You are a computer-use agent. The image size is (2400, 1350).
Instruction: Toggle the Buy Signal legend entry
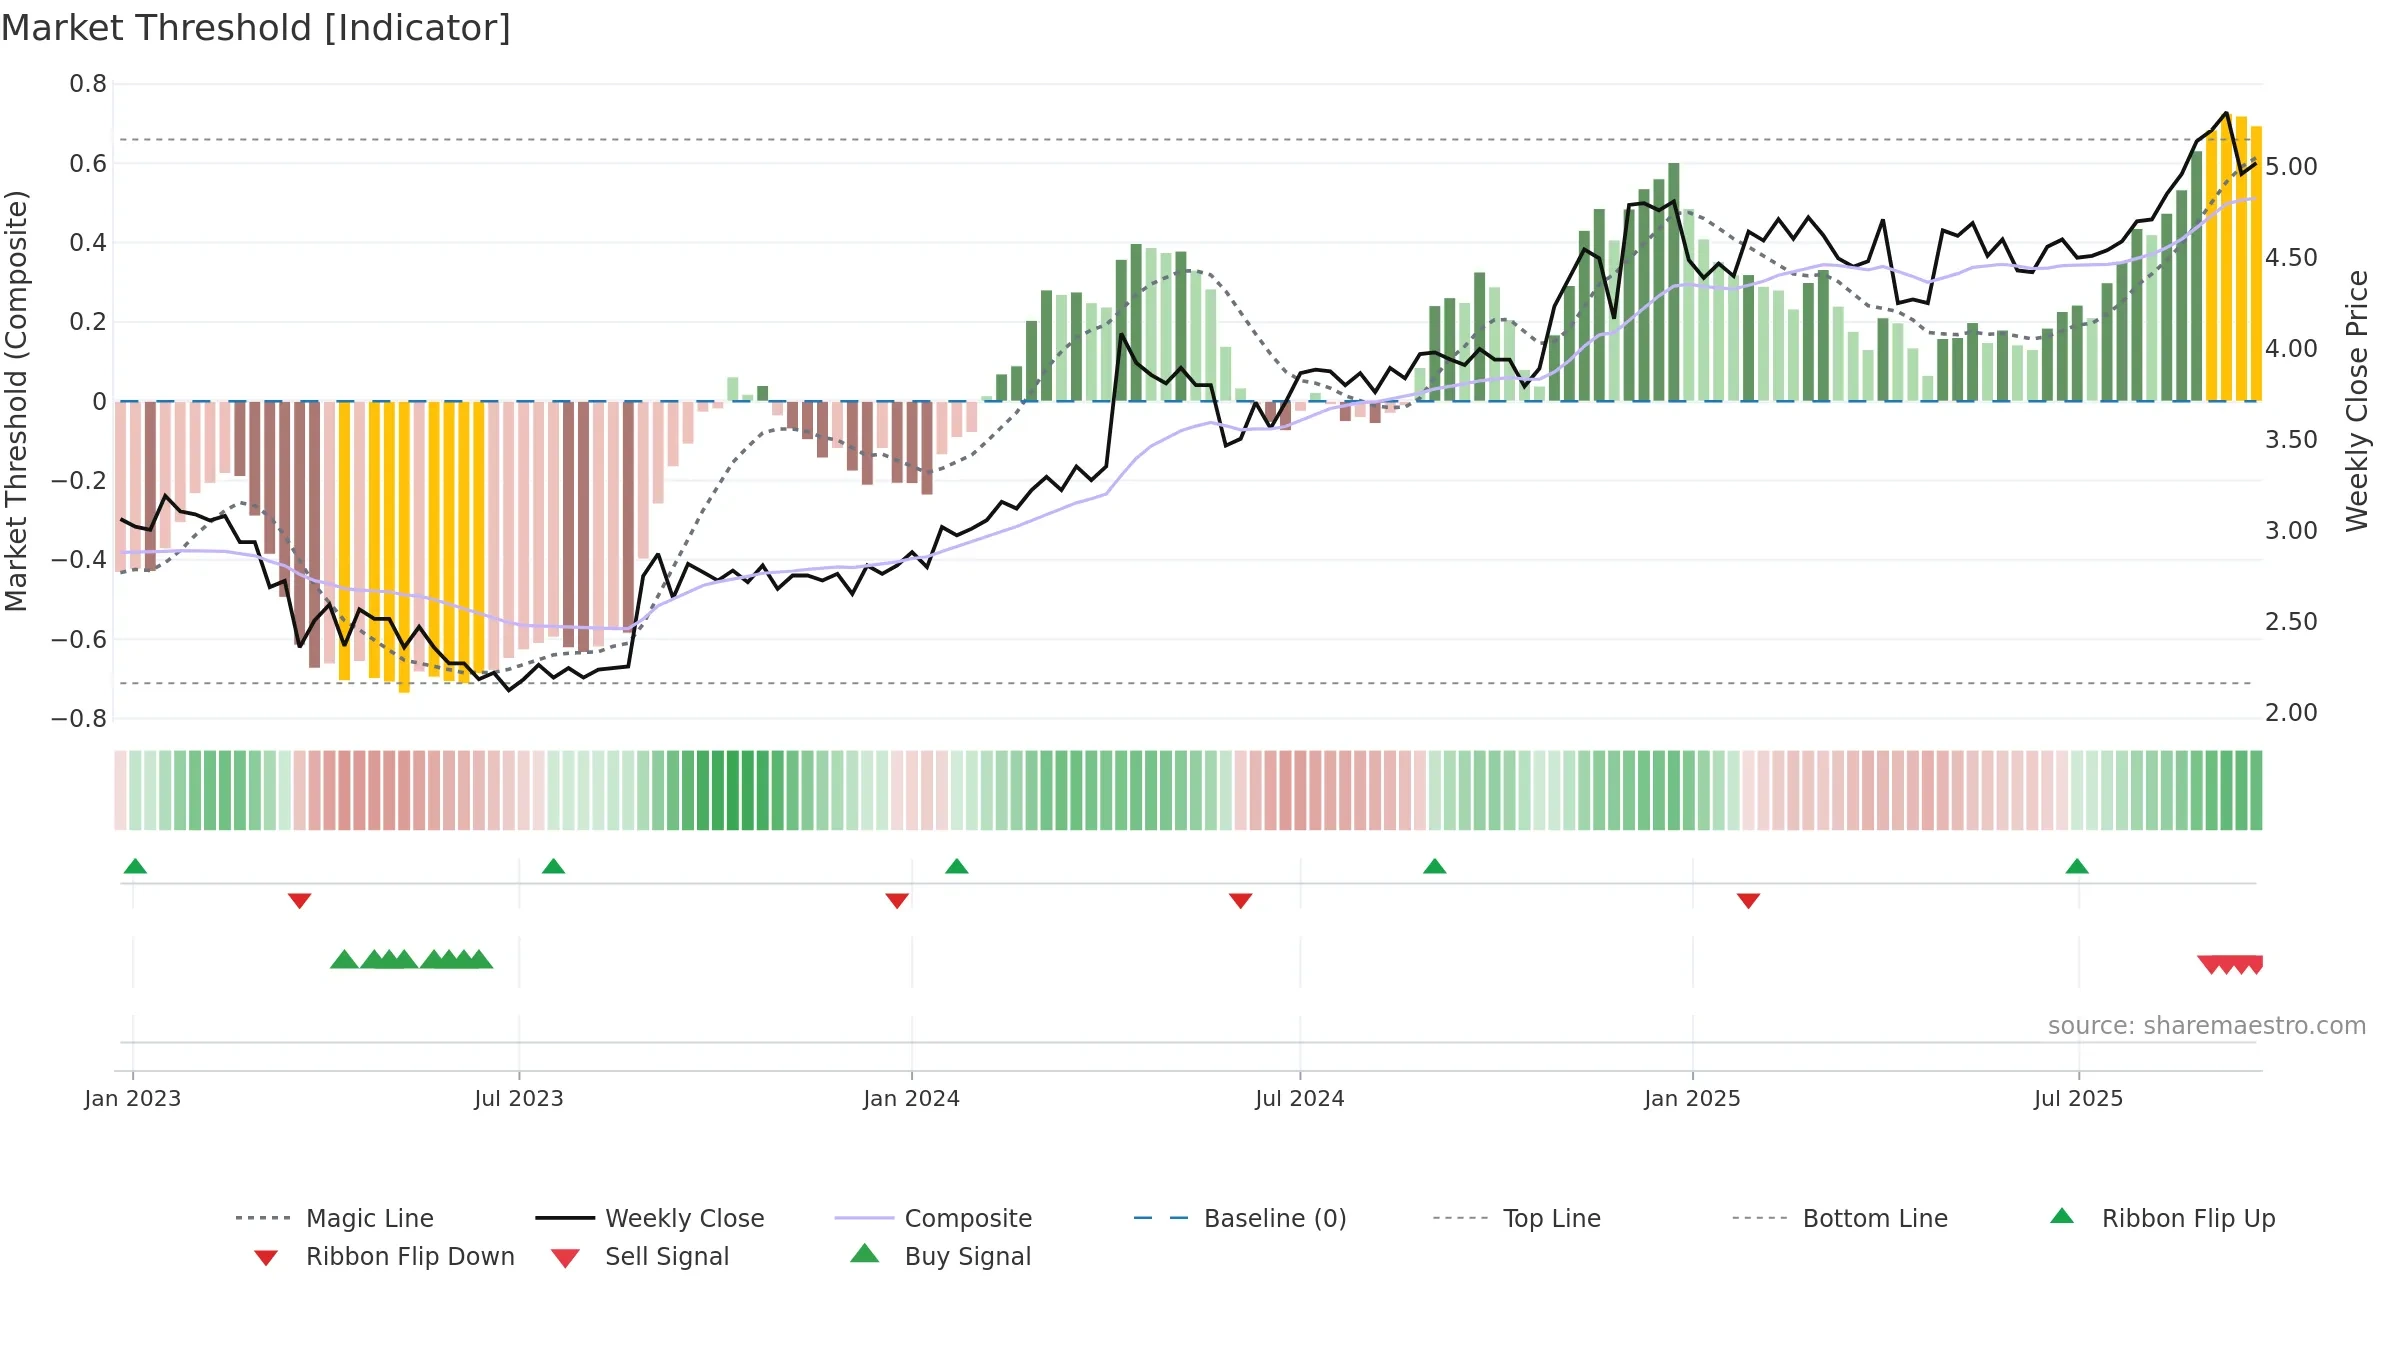940,1256
